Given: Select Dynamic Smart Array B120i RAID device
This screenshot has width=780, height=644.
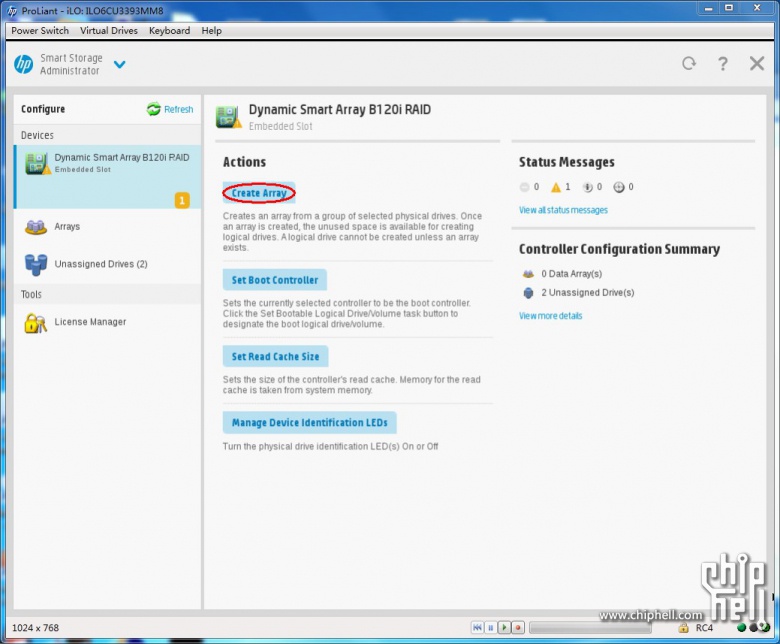Looking at the screenshot, I should click(107, 177).
